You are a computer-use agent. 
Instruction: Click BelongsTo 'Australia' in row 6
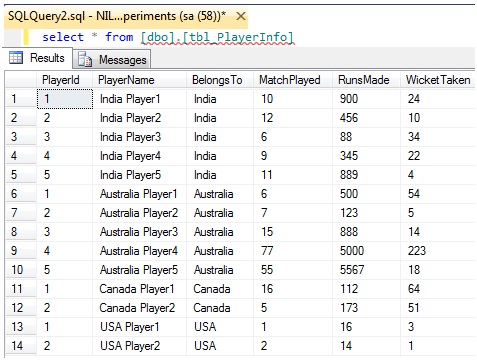[220, 194]
